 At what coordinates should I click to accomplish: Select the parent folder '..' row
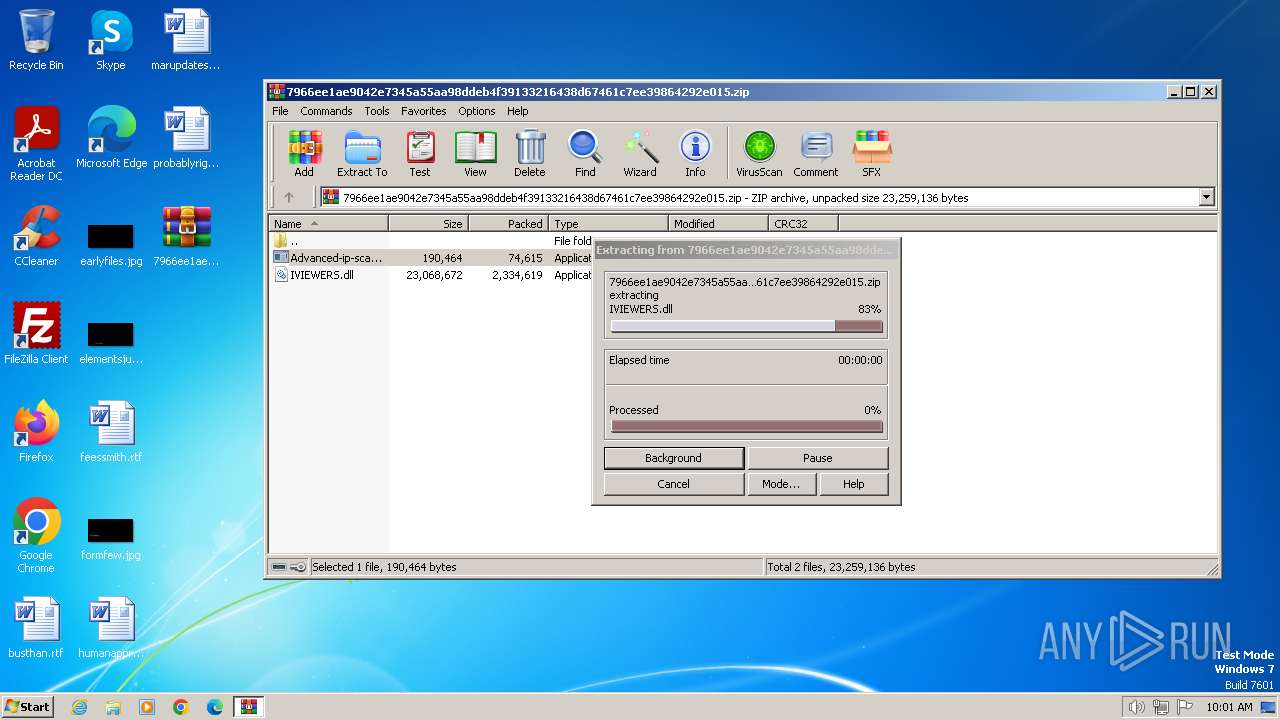point(432,241)
